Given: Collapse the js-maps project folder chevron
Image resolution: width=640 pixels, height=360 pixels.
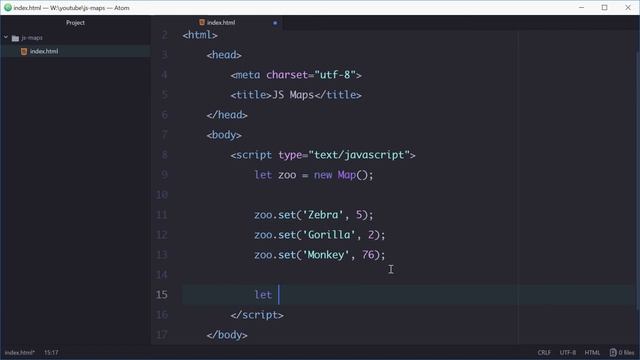Looking at the screenshot, I should (x=6, y=38).
